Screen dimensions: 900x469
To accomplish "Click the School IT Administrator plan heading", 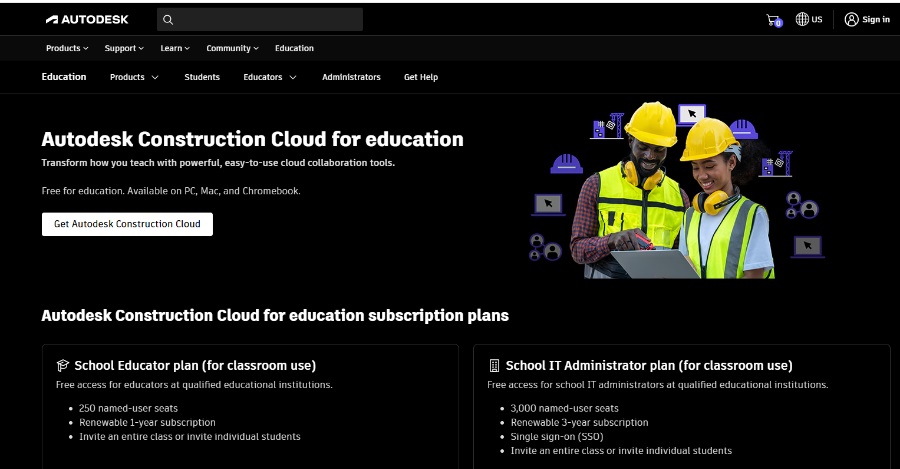I will click(x=649, y=365).
